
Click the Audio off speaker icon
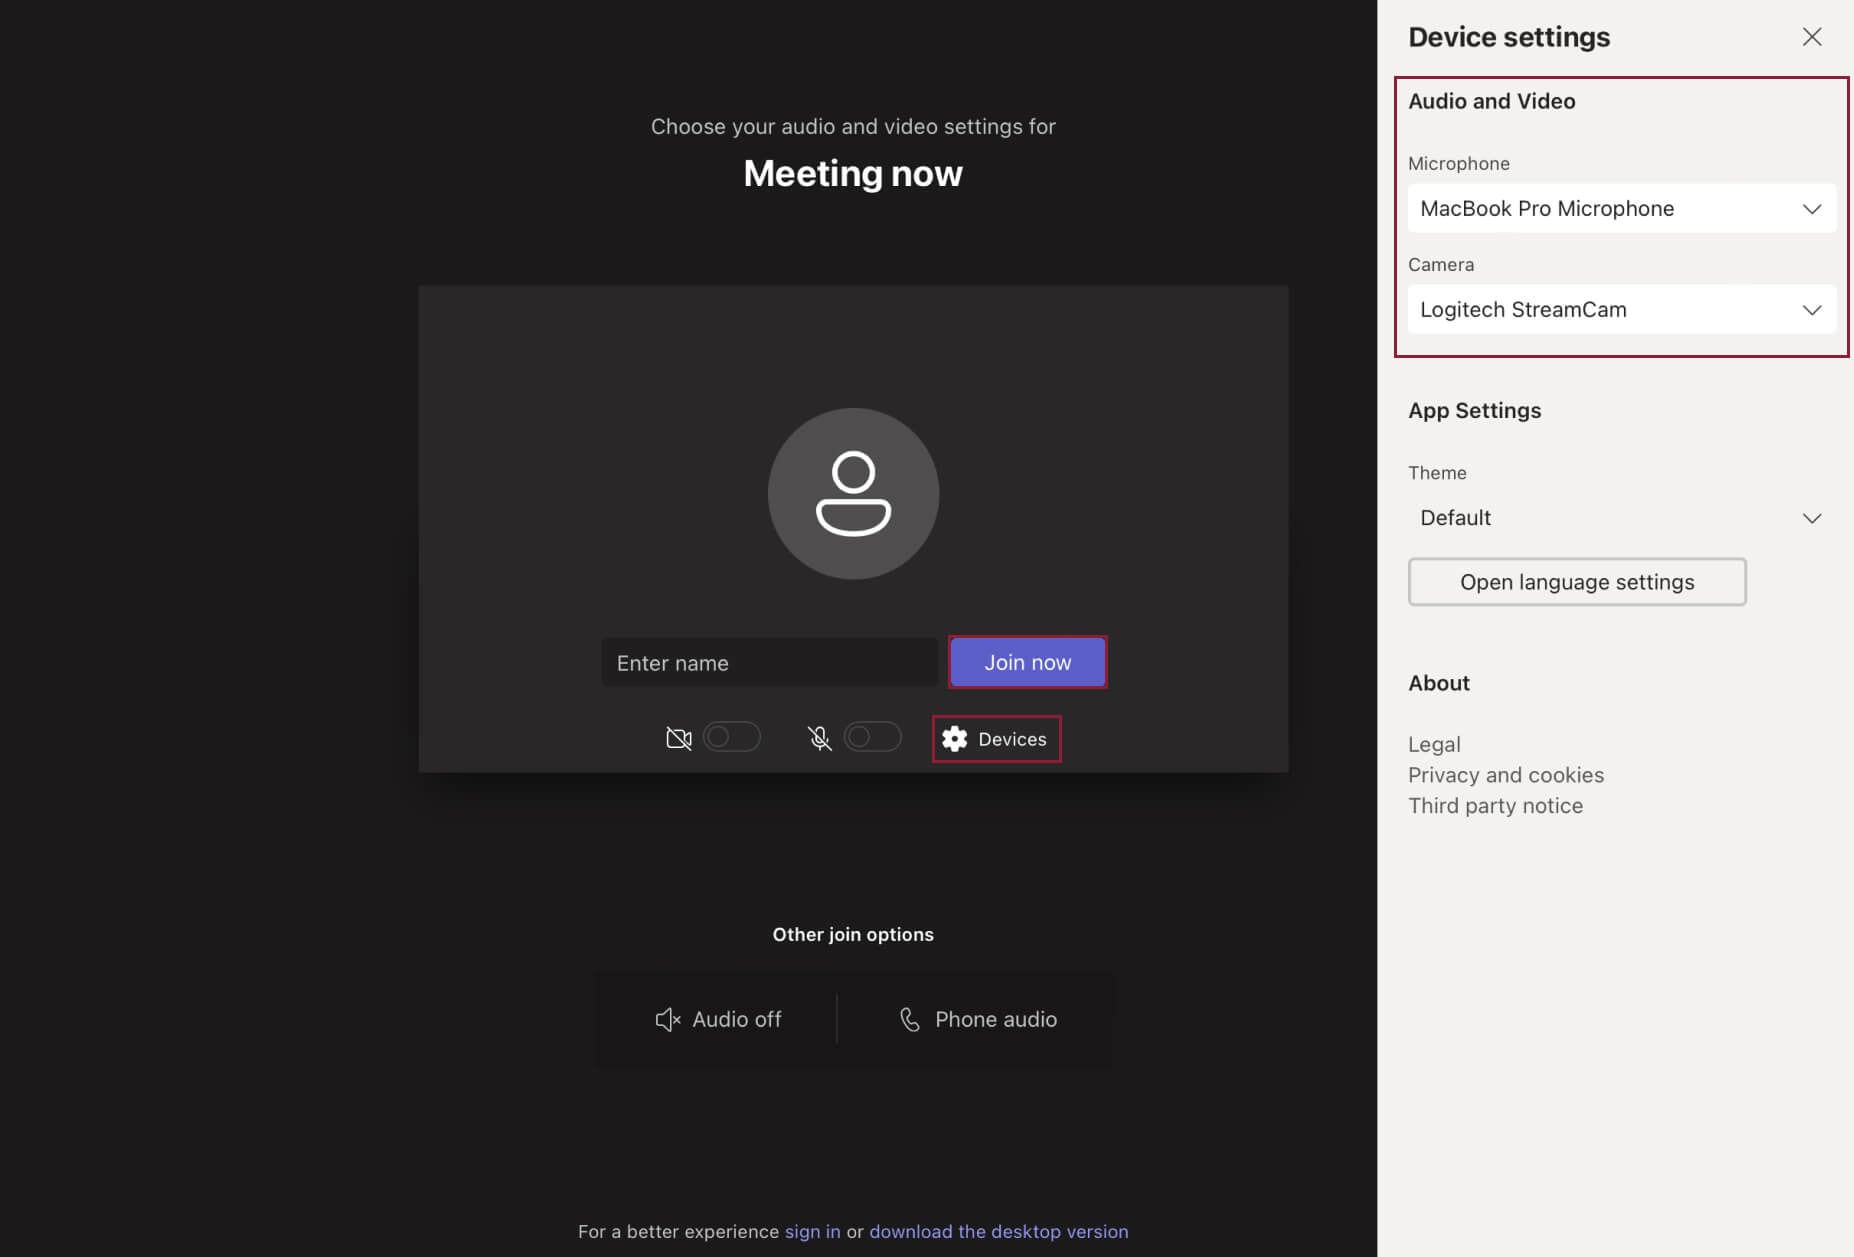click(667, 1019)
